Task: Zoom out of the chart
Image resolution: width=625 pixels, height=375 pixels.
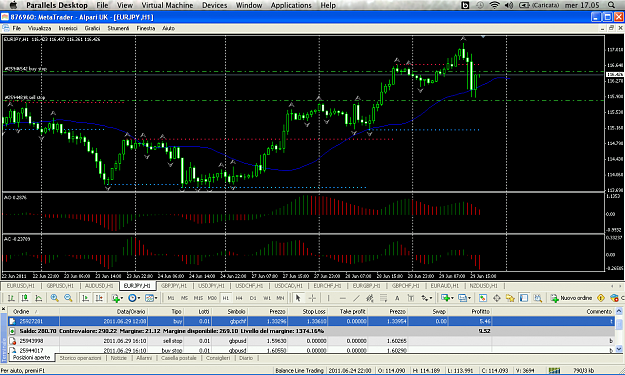Action: 68,298
